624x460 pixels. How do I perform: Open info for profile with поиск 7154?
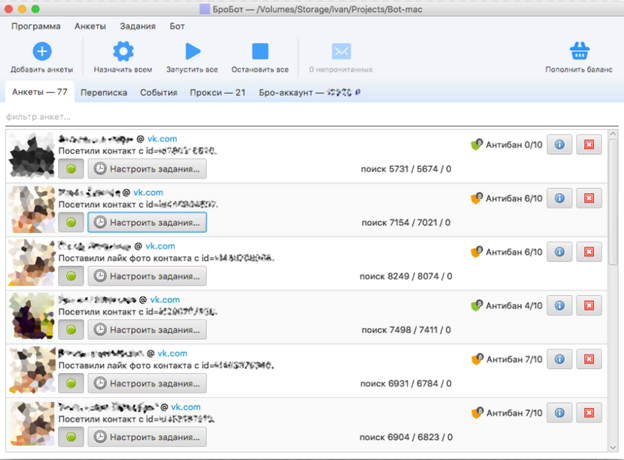tap(560, 198)
